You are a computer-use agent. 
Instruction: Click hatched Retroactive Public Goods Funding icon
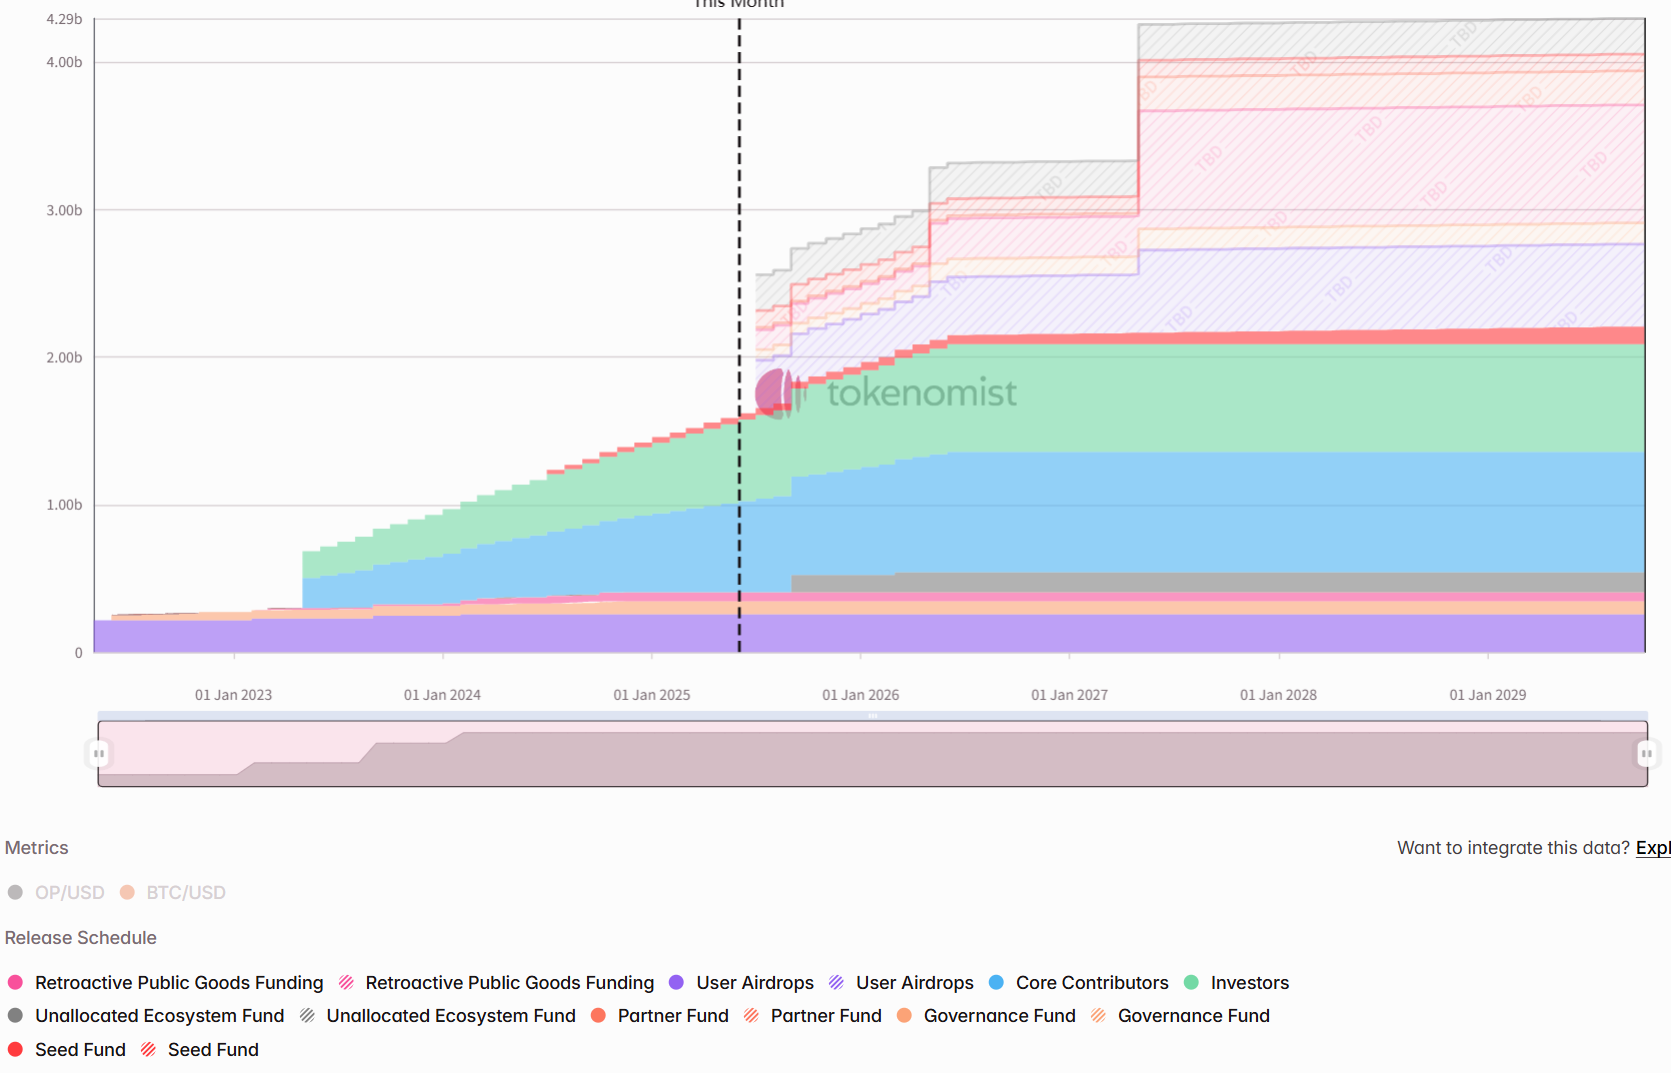point(346,982)
